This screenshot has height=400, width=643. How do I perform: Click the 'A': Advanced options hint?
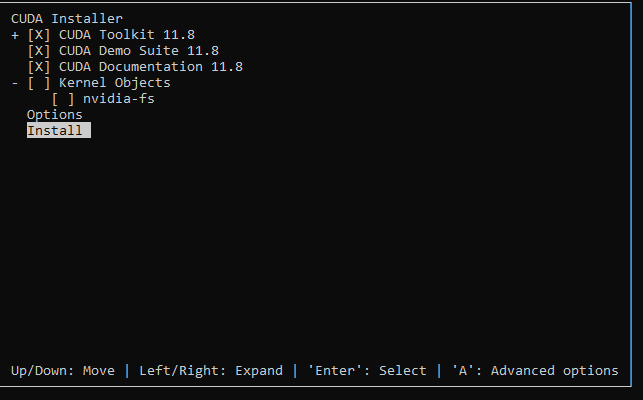pos(535,371)
